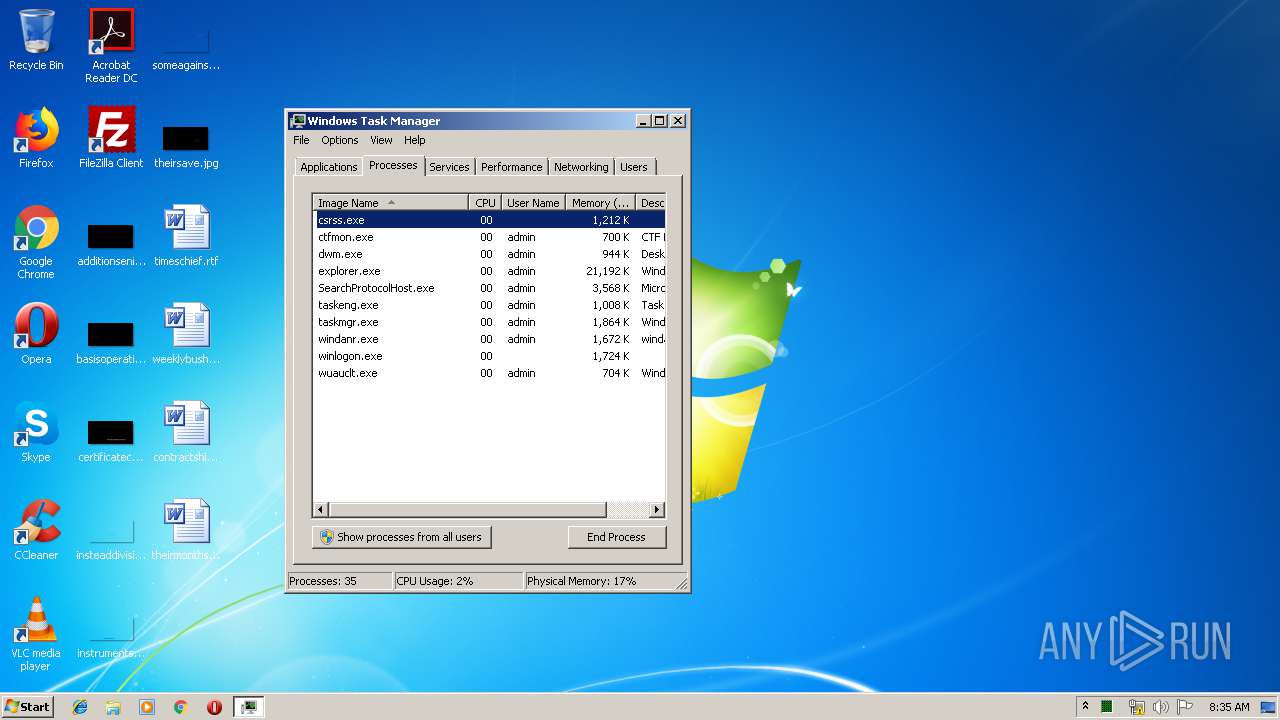Image resolution: width=1280 pixels, height=720 pixels.
Task: Select the theirmonths document icon
Action: (x=186, y=530)
